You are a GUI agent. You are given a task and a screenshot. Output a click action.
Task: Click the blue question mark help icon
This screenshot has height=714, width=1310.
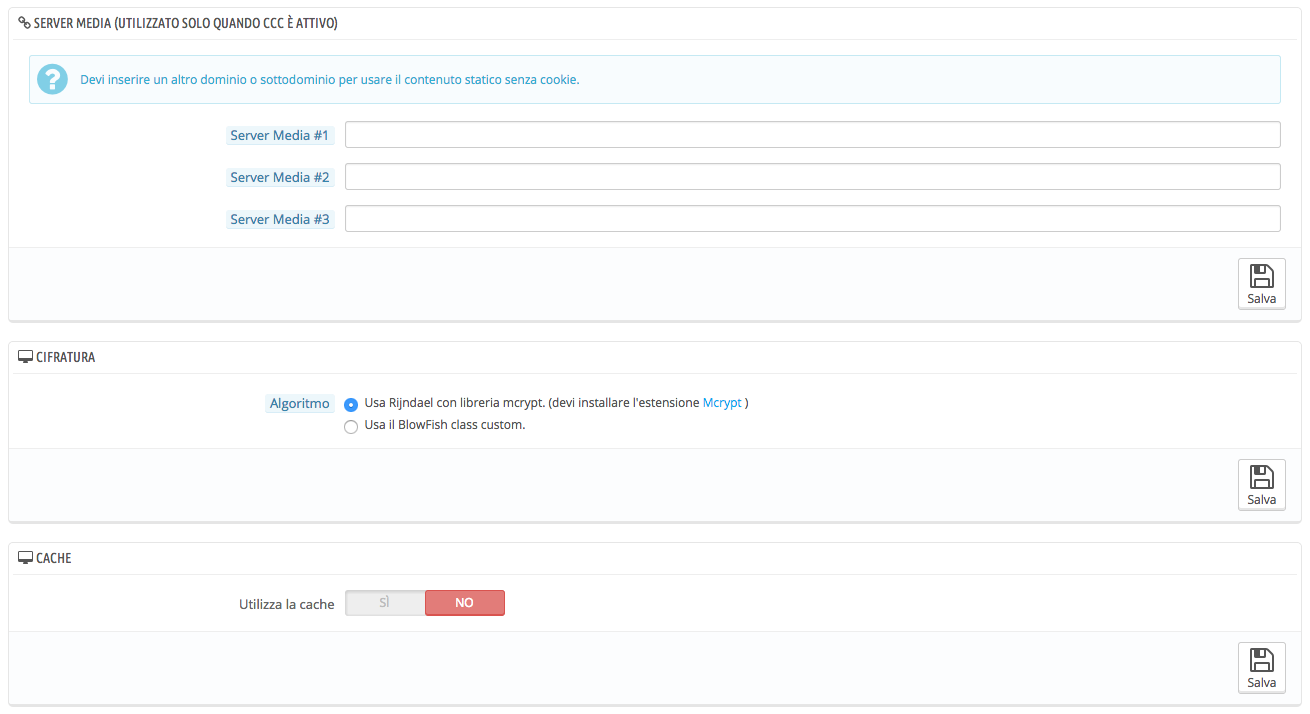coord(52,79)
